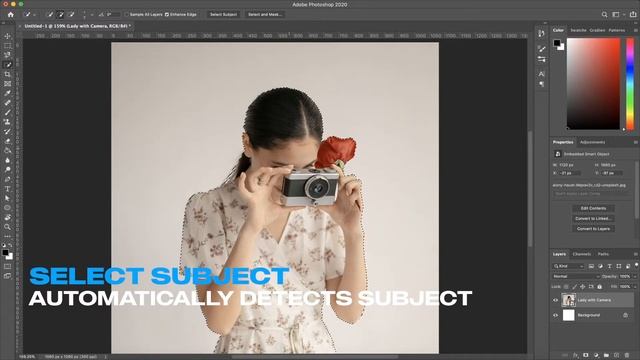Image resolution: width=640 pixels, height=360 pixels.
Task: Toggle lock image pixels brush icon
Action: click(x=574, y=287)
